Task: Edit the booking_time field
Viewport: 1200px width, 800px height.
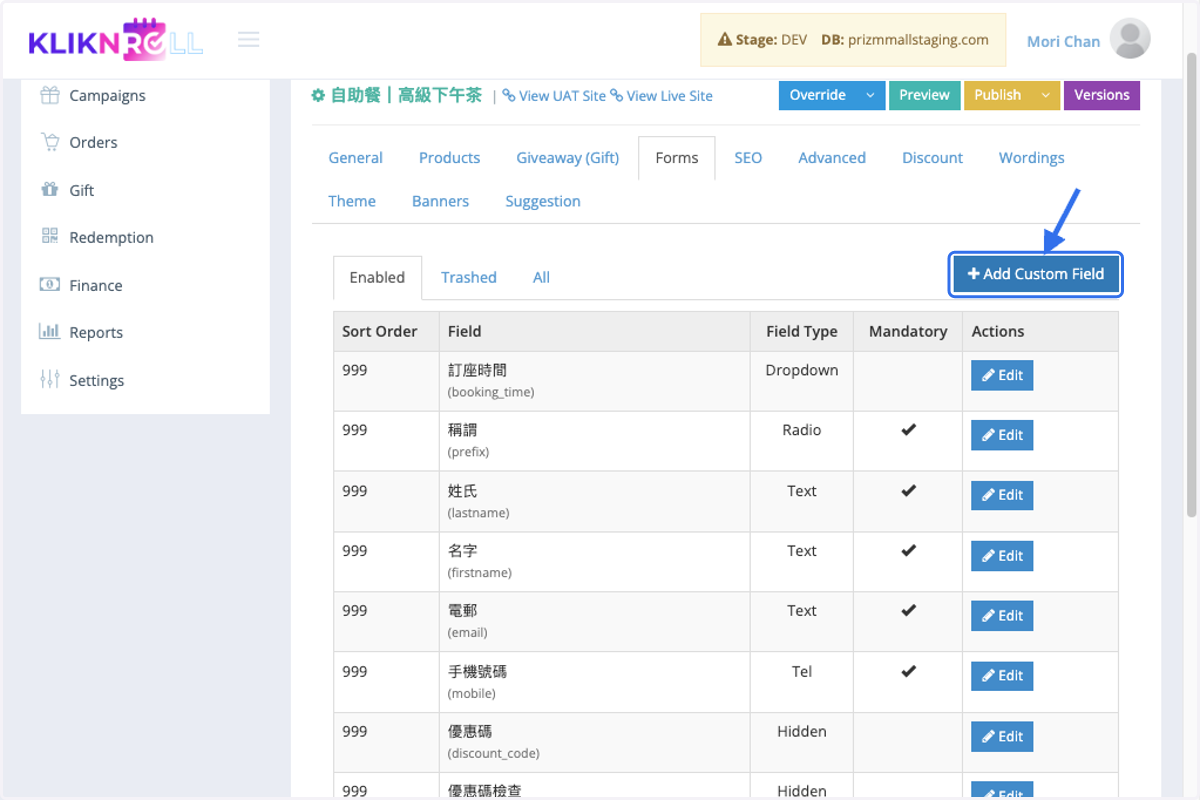Action: (x=1002, y=376)
